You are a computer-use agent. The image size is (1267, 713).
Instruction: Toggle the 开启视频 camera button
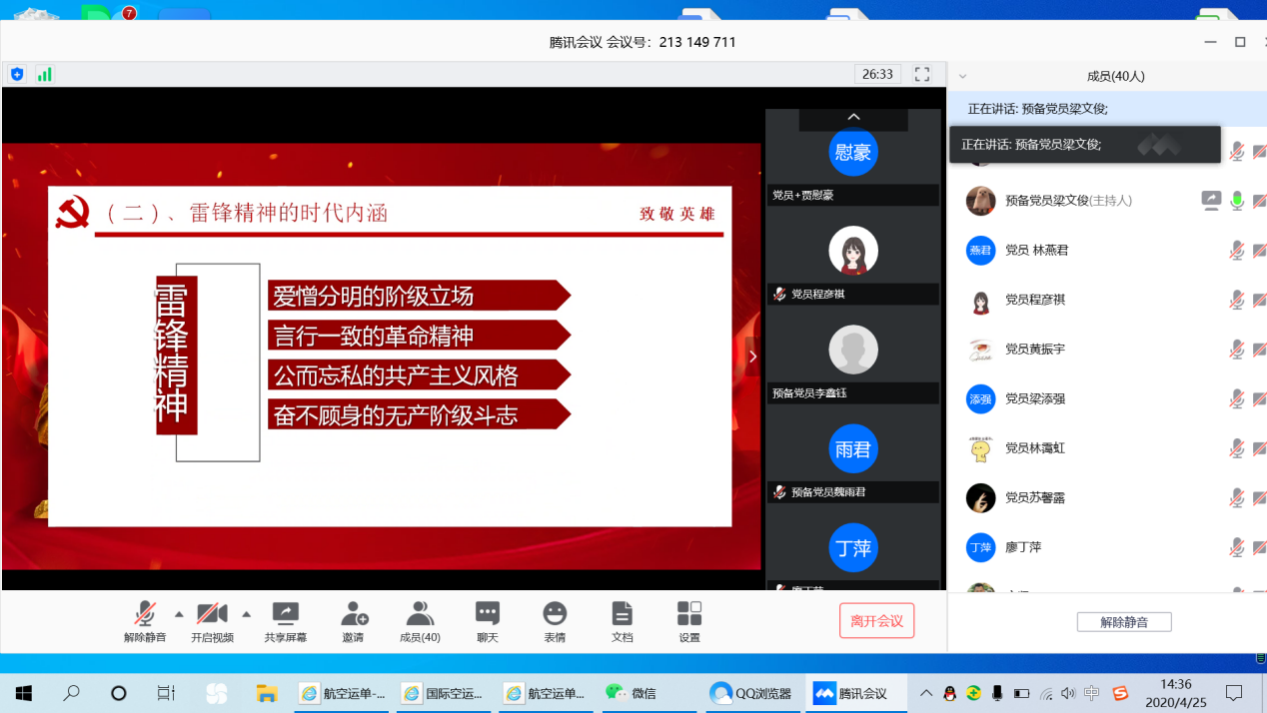tap(212, 614)
